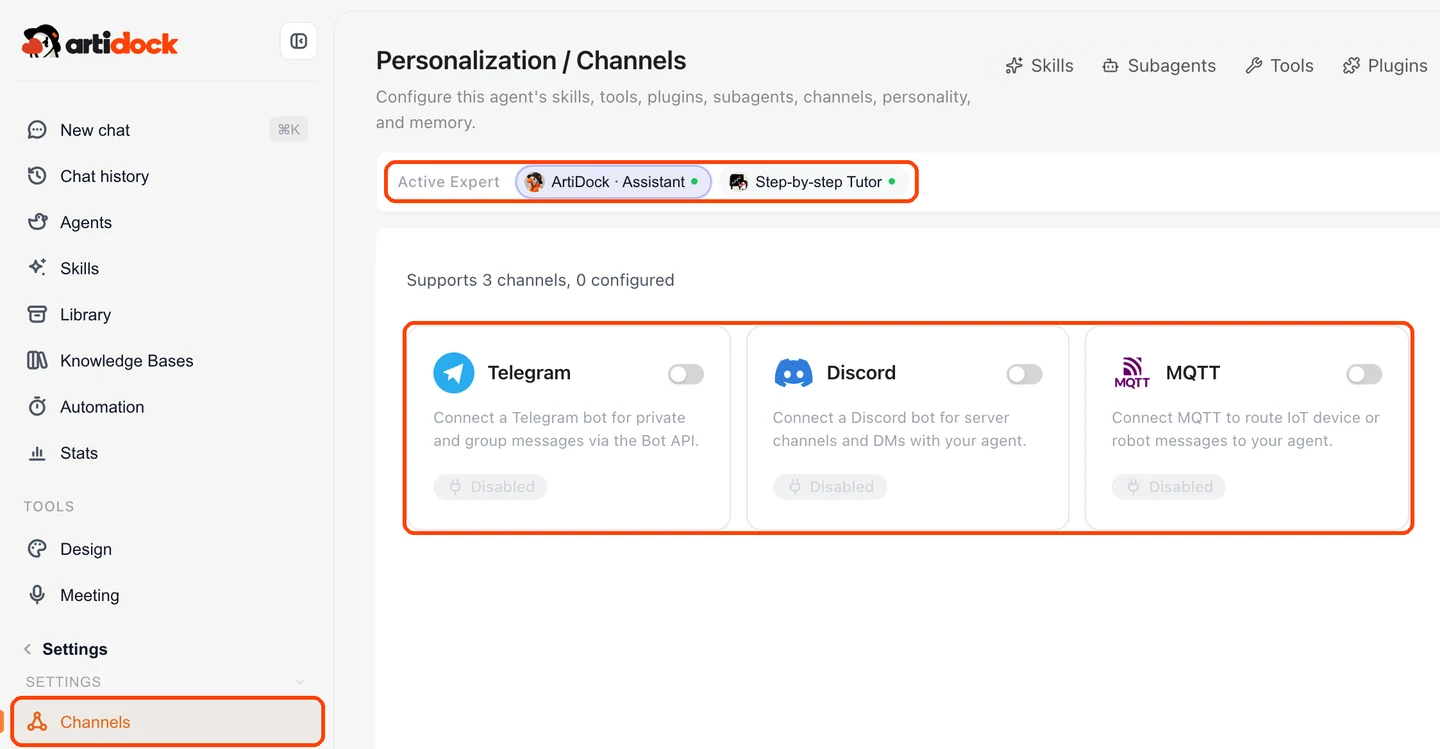Switch to the Plugins tab

[x=1385, y=66]
